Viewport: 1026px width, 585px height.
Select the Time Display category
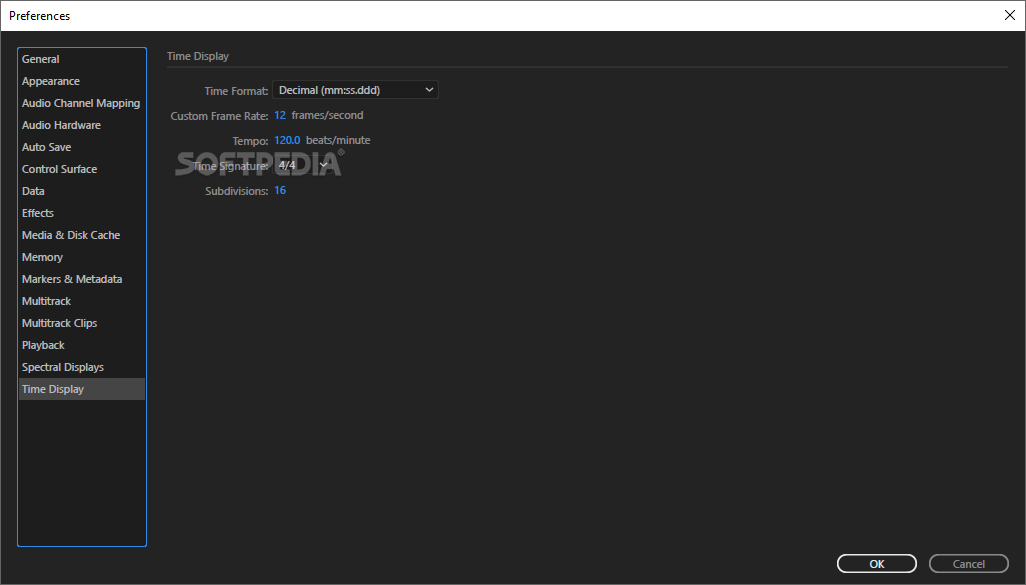pos(82,389)
